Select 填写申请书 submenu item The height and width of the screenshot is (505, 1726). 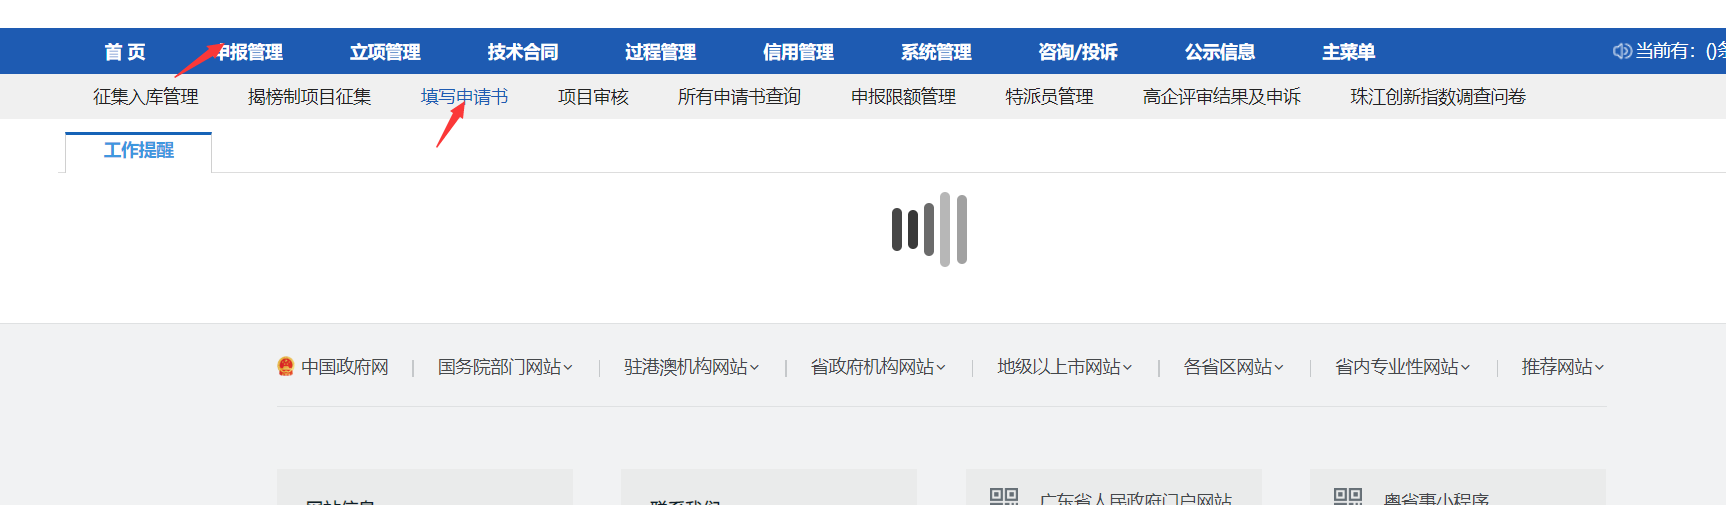(x=465, y=97)
